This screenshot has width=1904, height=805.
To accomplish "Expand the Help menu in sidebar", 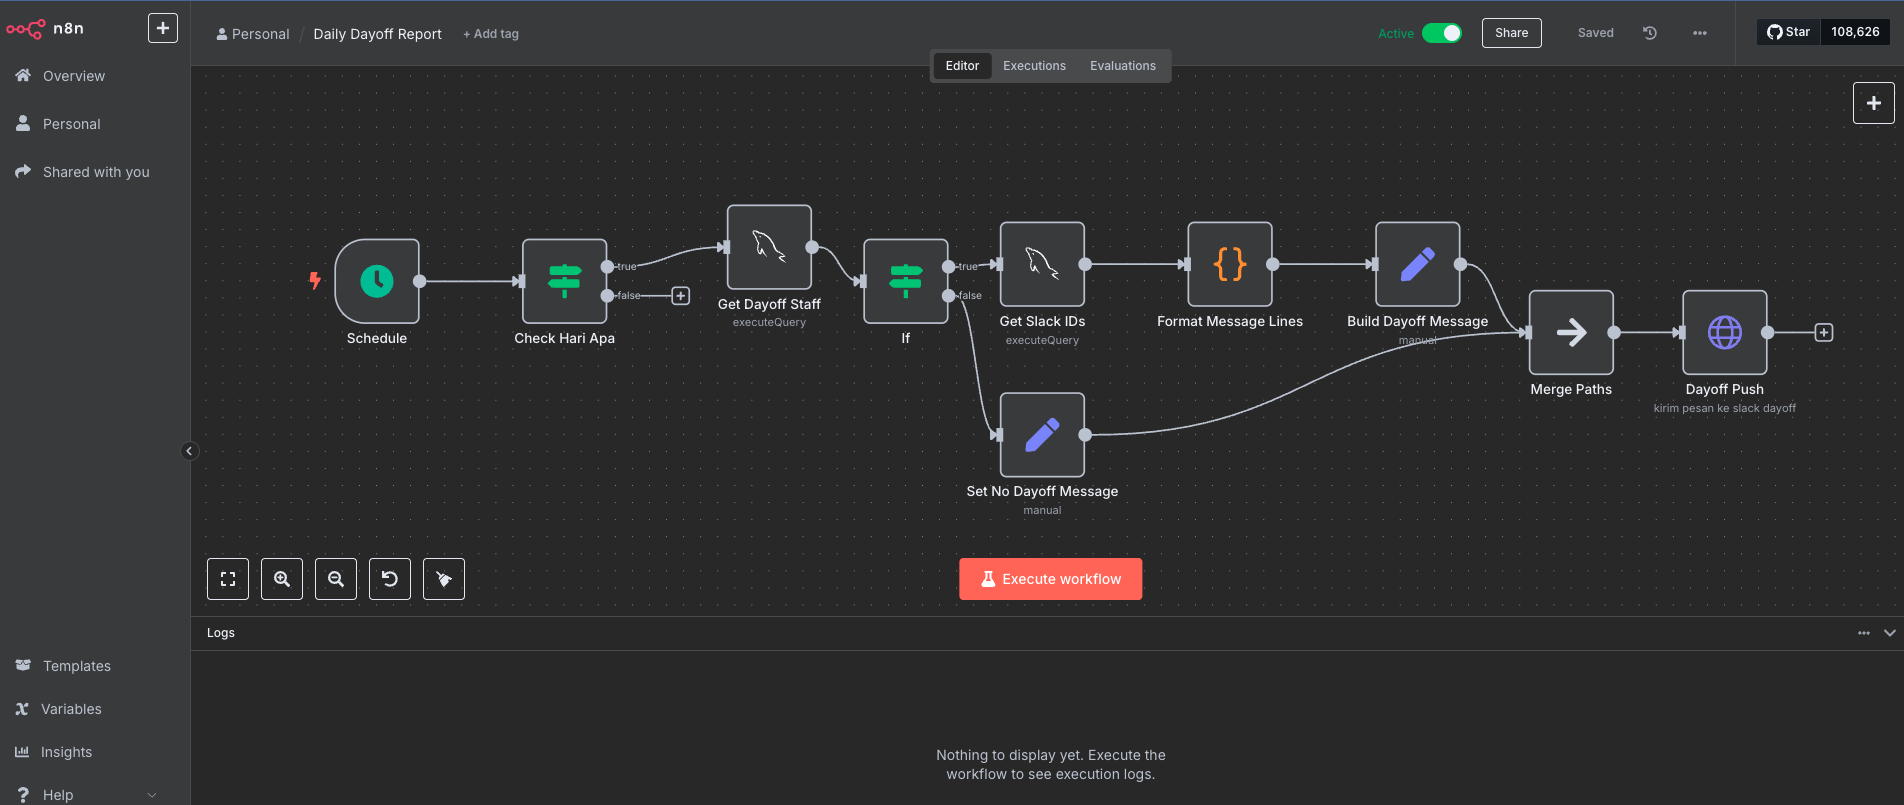I will [152, 795].
